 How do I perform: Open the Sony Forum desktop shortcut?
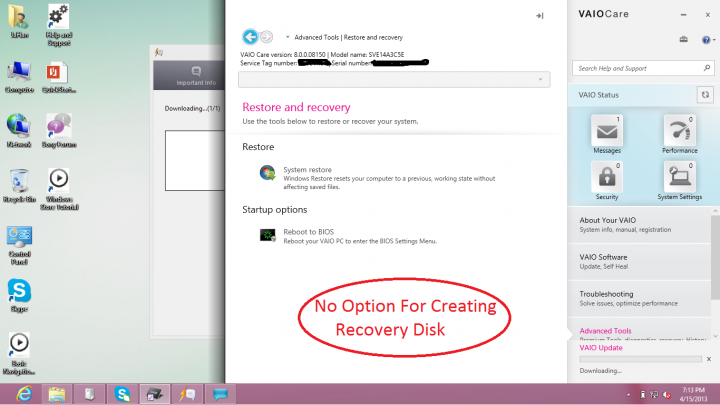59,131
